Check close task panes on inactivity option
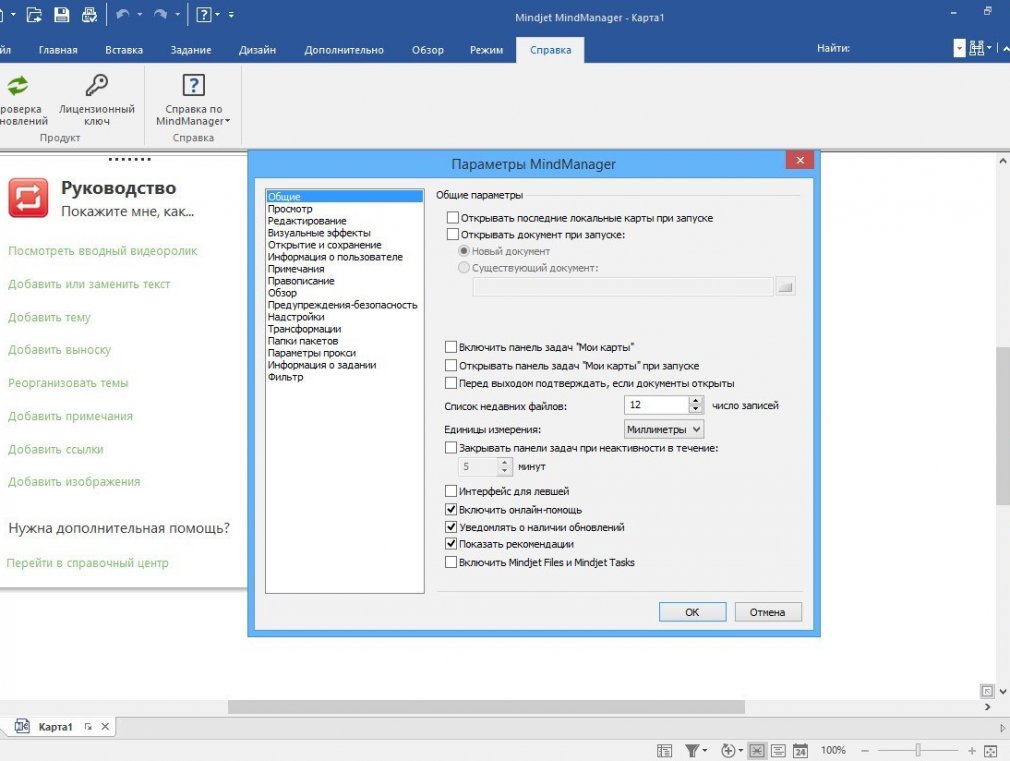This screenshot has height=761, width=1010. (451, 447)
